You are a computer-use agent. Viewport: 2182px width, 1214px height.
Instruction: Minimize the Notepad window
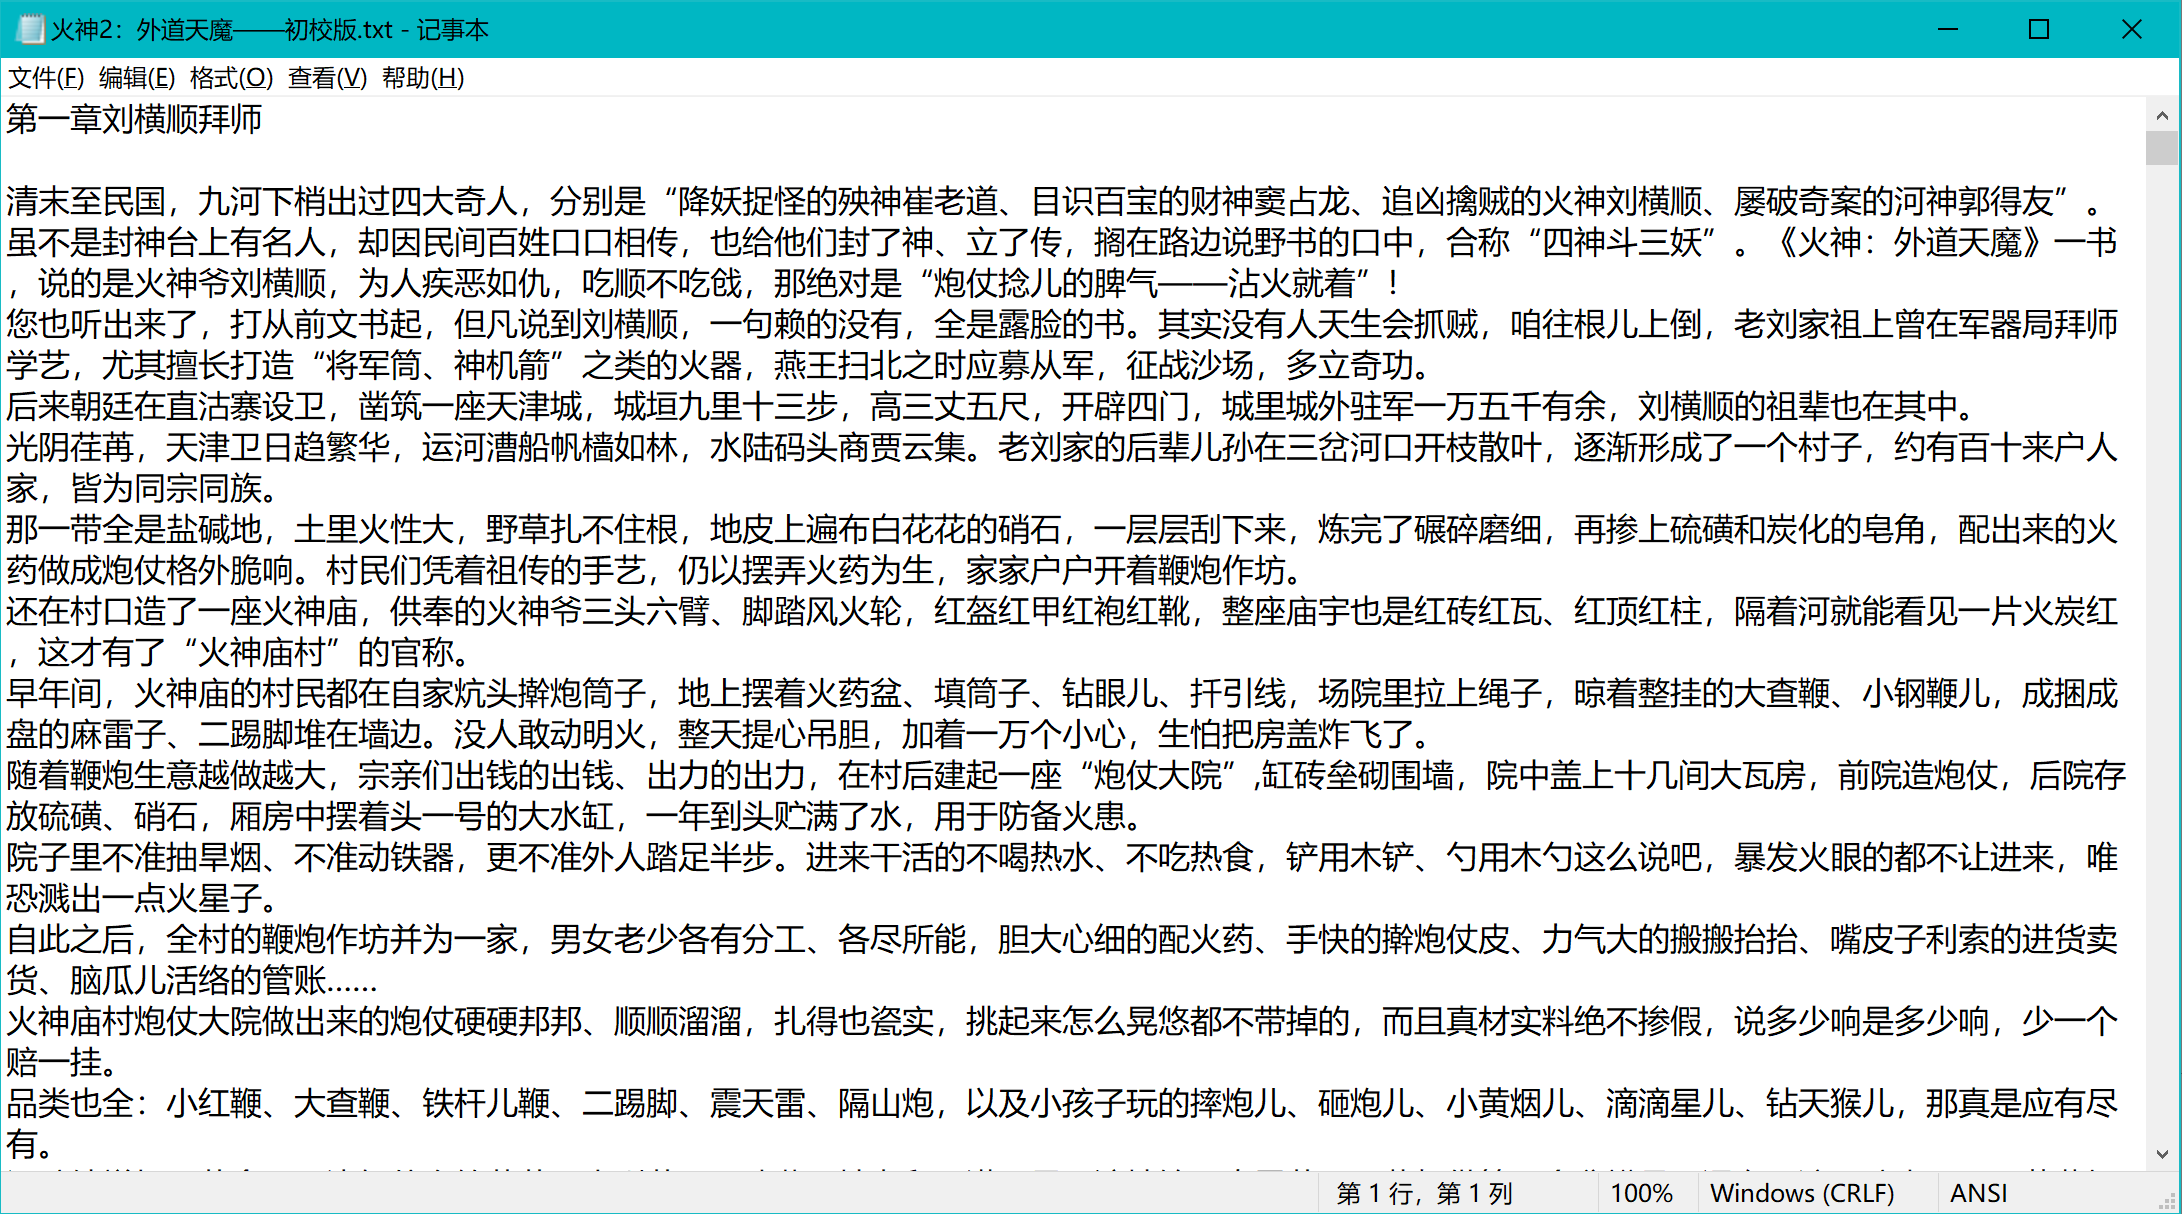pyautogui.click(x=1947, y=29)
